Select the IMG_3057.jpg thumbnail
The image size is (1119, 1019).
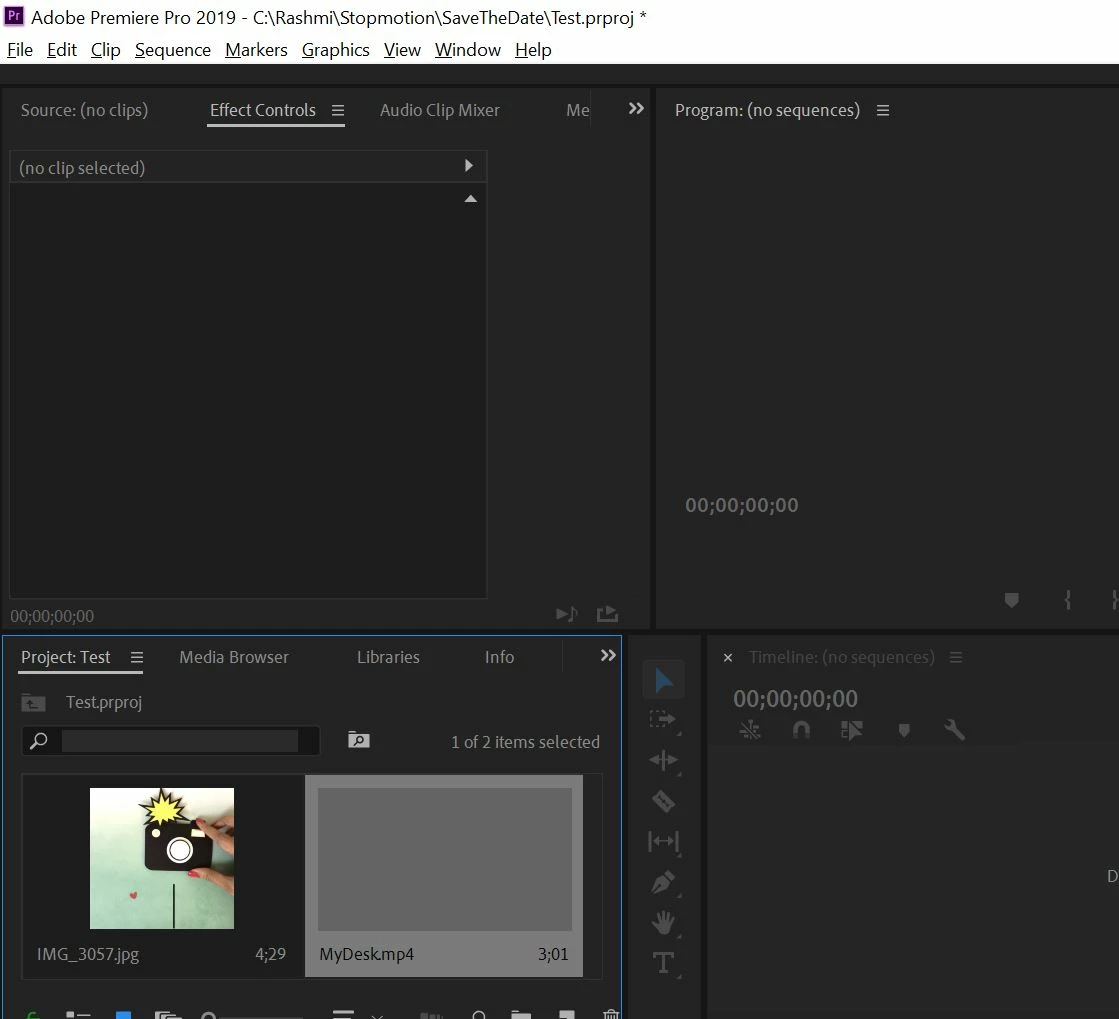162,858
